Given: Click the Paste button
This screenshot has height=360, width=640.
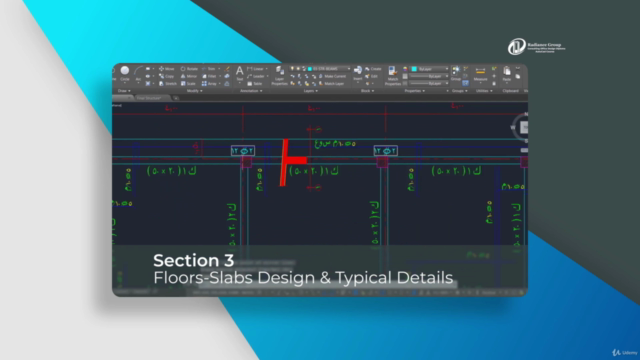Looking at the screenshot, I should click(507, 73).
